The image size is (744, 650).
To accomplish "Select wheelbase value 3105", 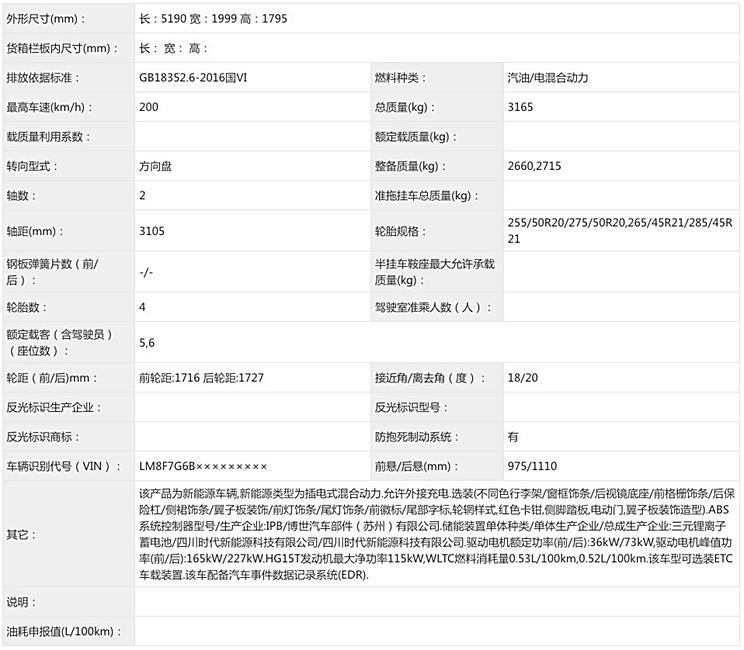I will tap(152, 232).
